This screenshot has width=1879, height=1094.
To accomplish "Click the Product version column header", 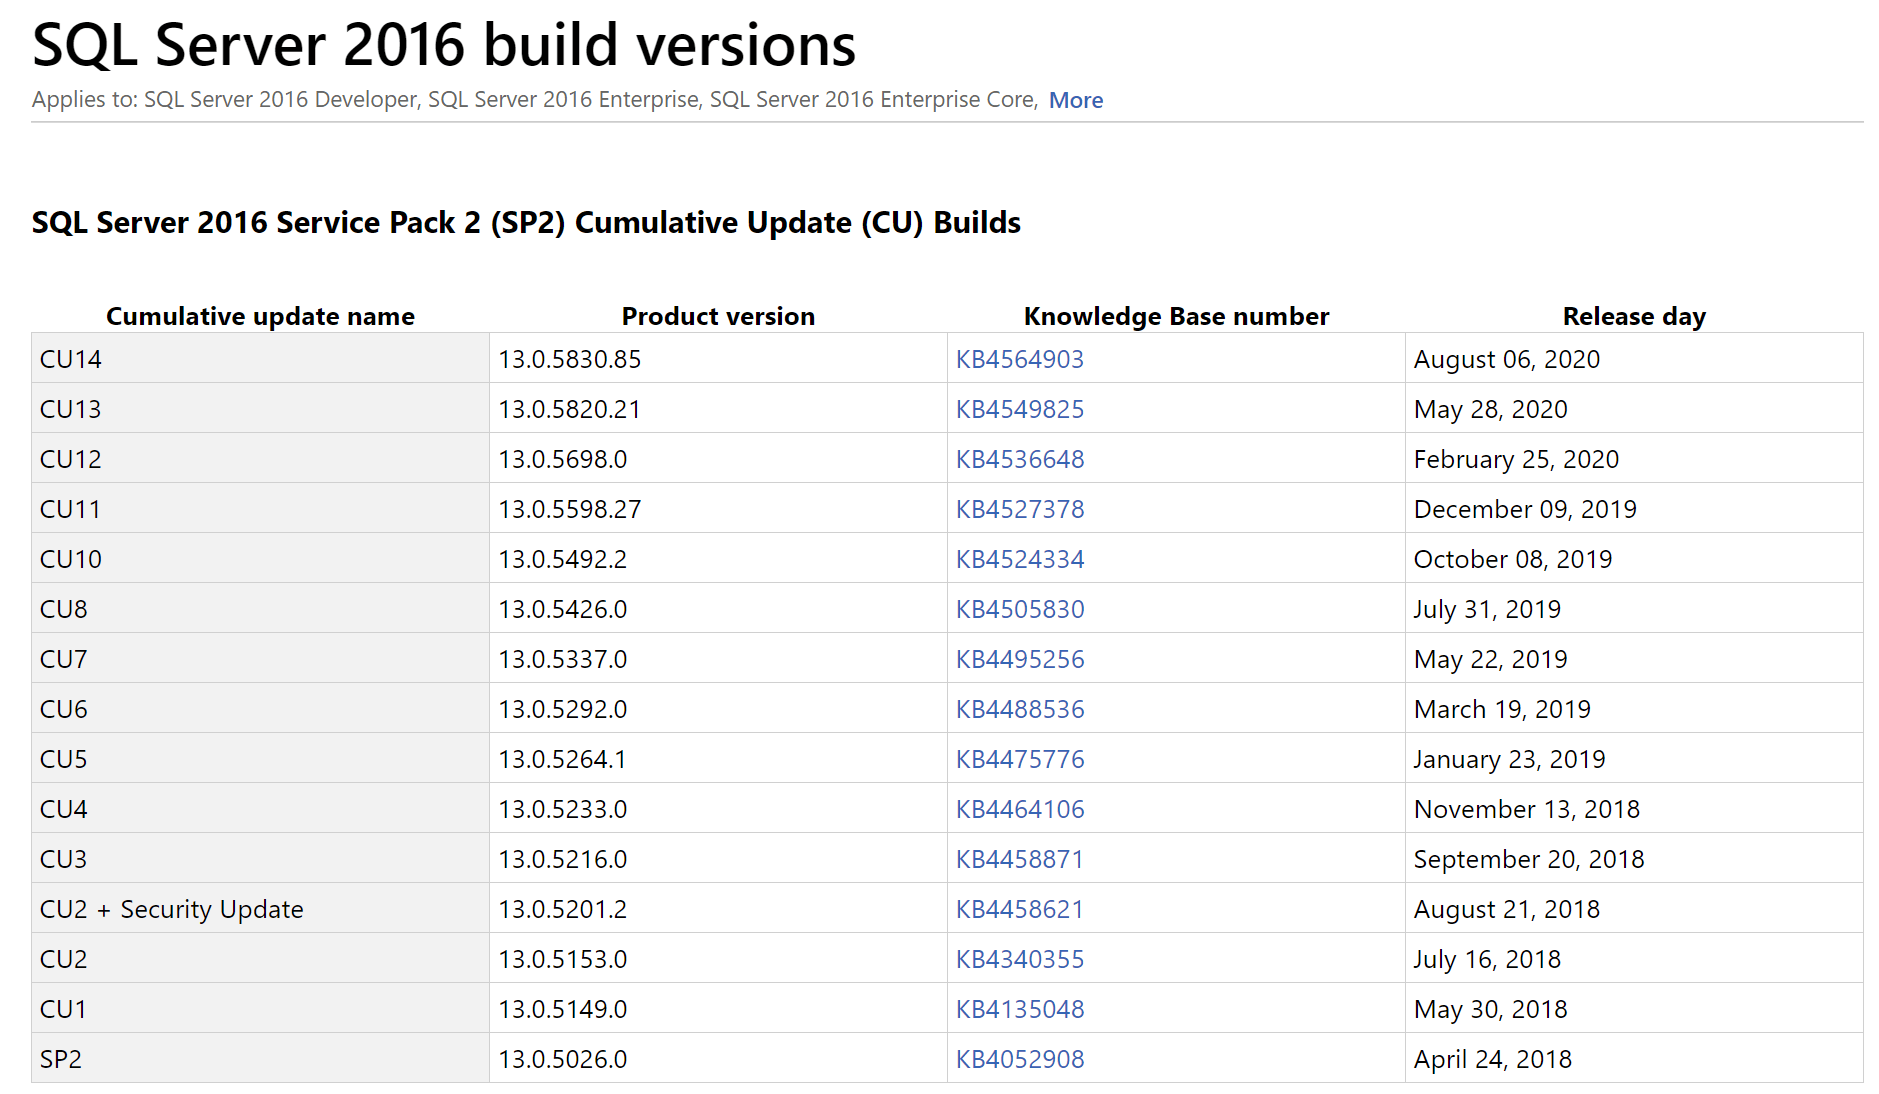I will 717,315.
